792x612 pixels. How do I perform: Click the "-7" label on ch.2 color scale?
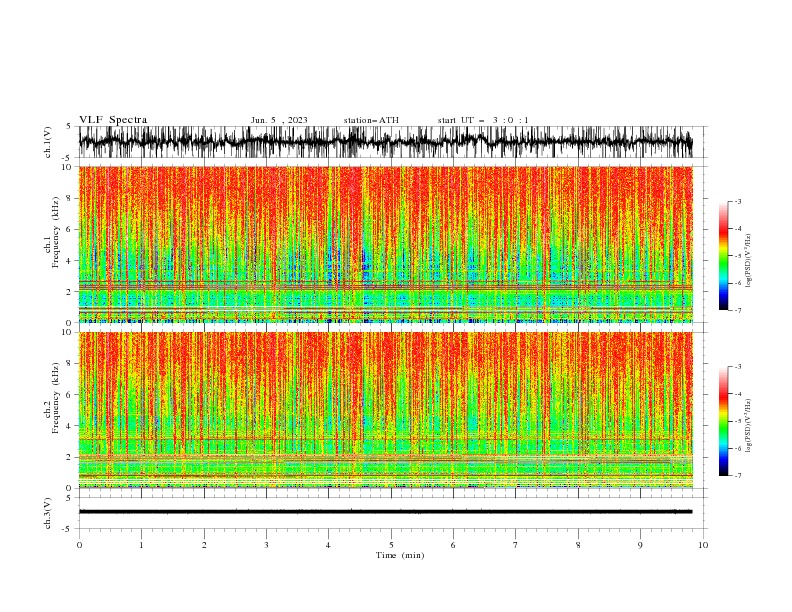(x=738, y=476)
